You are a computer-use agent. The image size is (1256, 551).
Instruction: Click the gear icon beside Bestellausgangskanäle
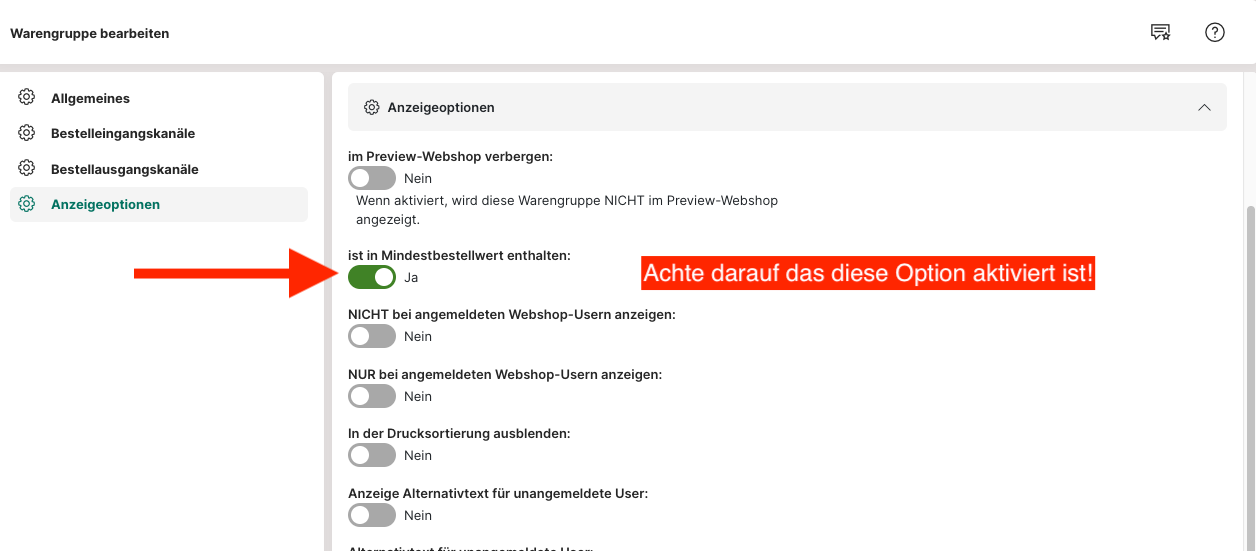[x=27, y=169]
